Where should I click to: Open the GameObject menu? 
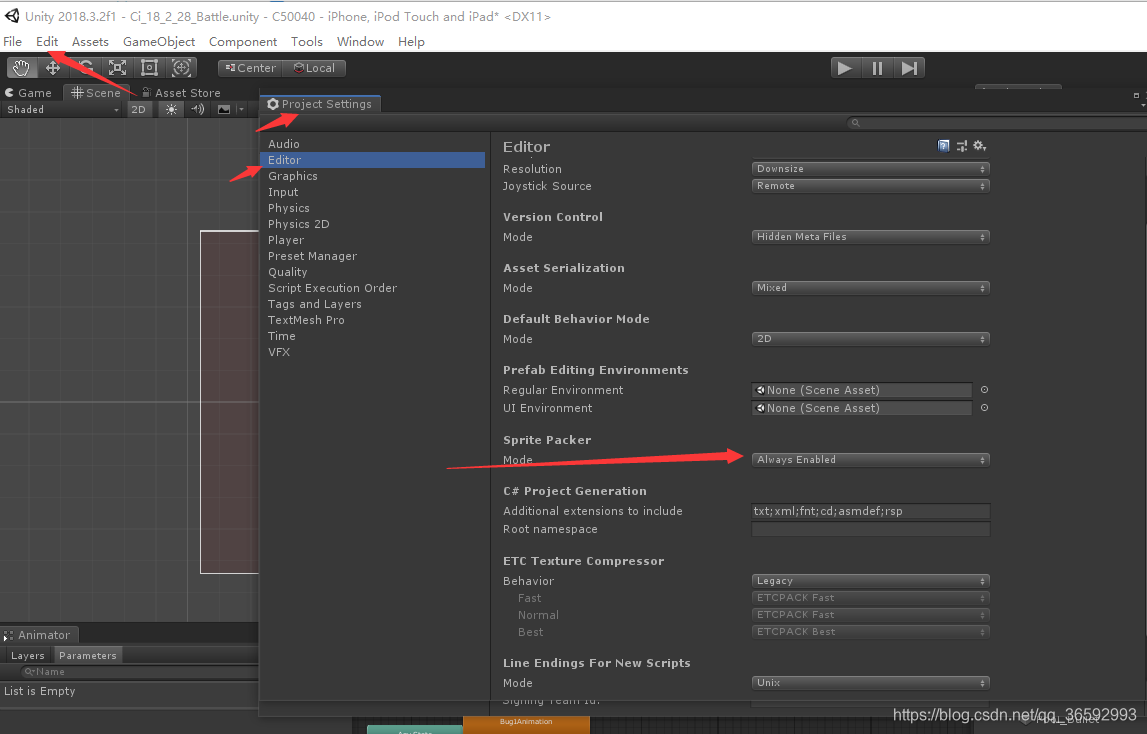point(159,42)
